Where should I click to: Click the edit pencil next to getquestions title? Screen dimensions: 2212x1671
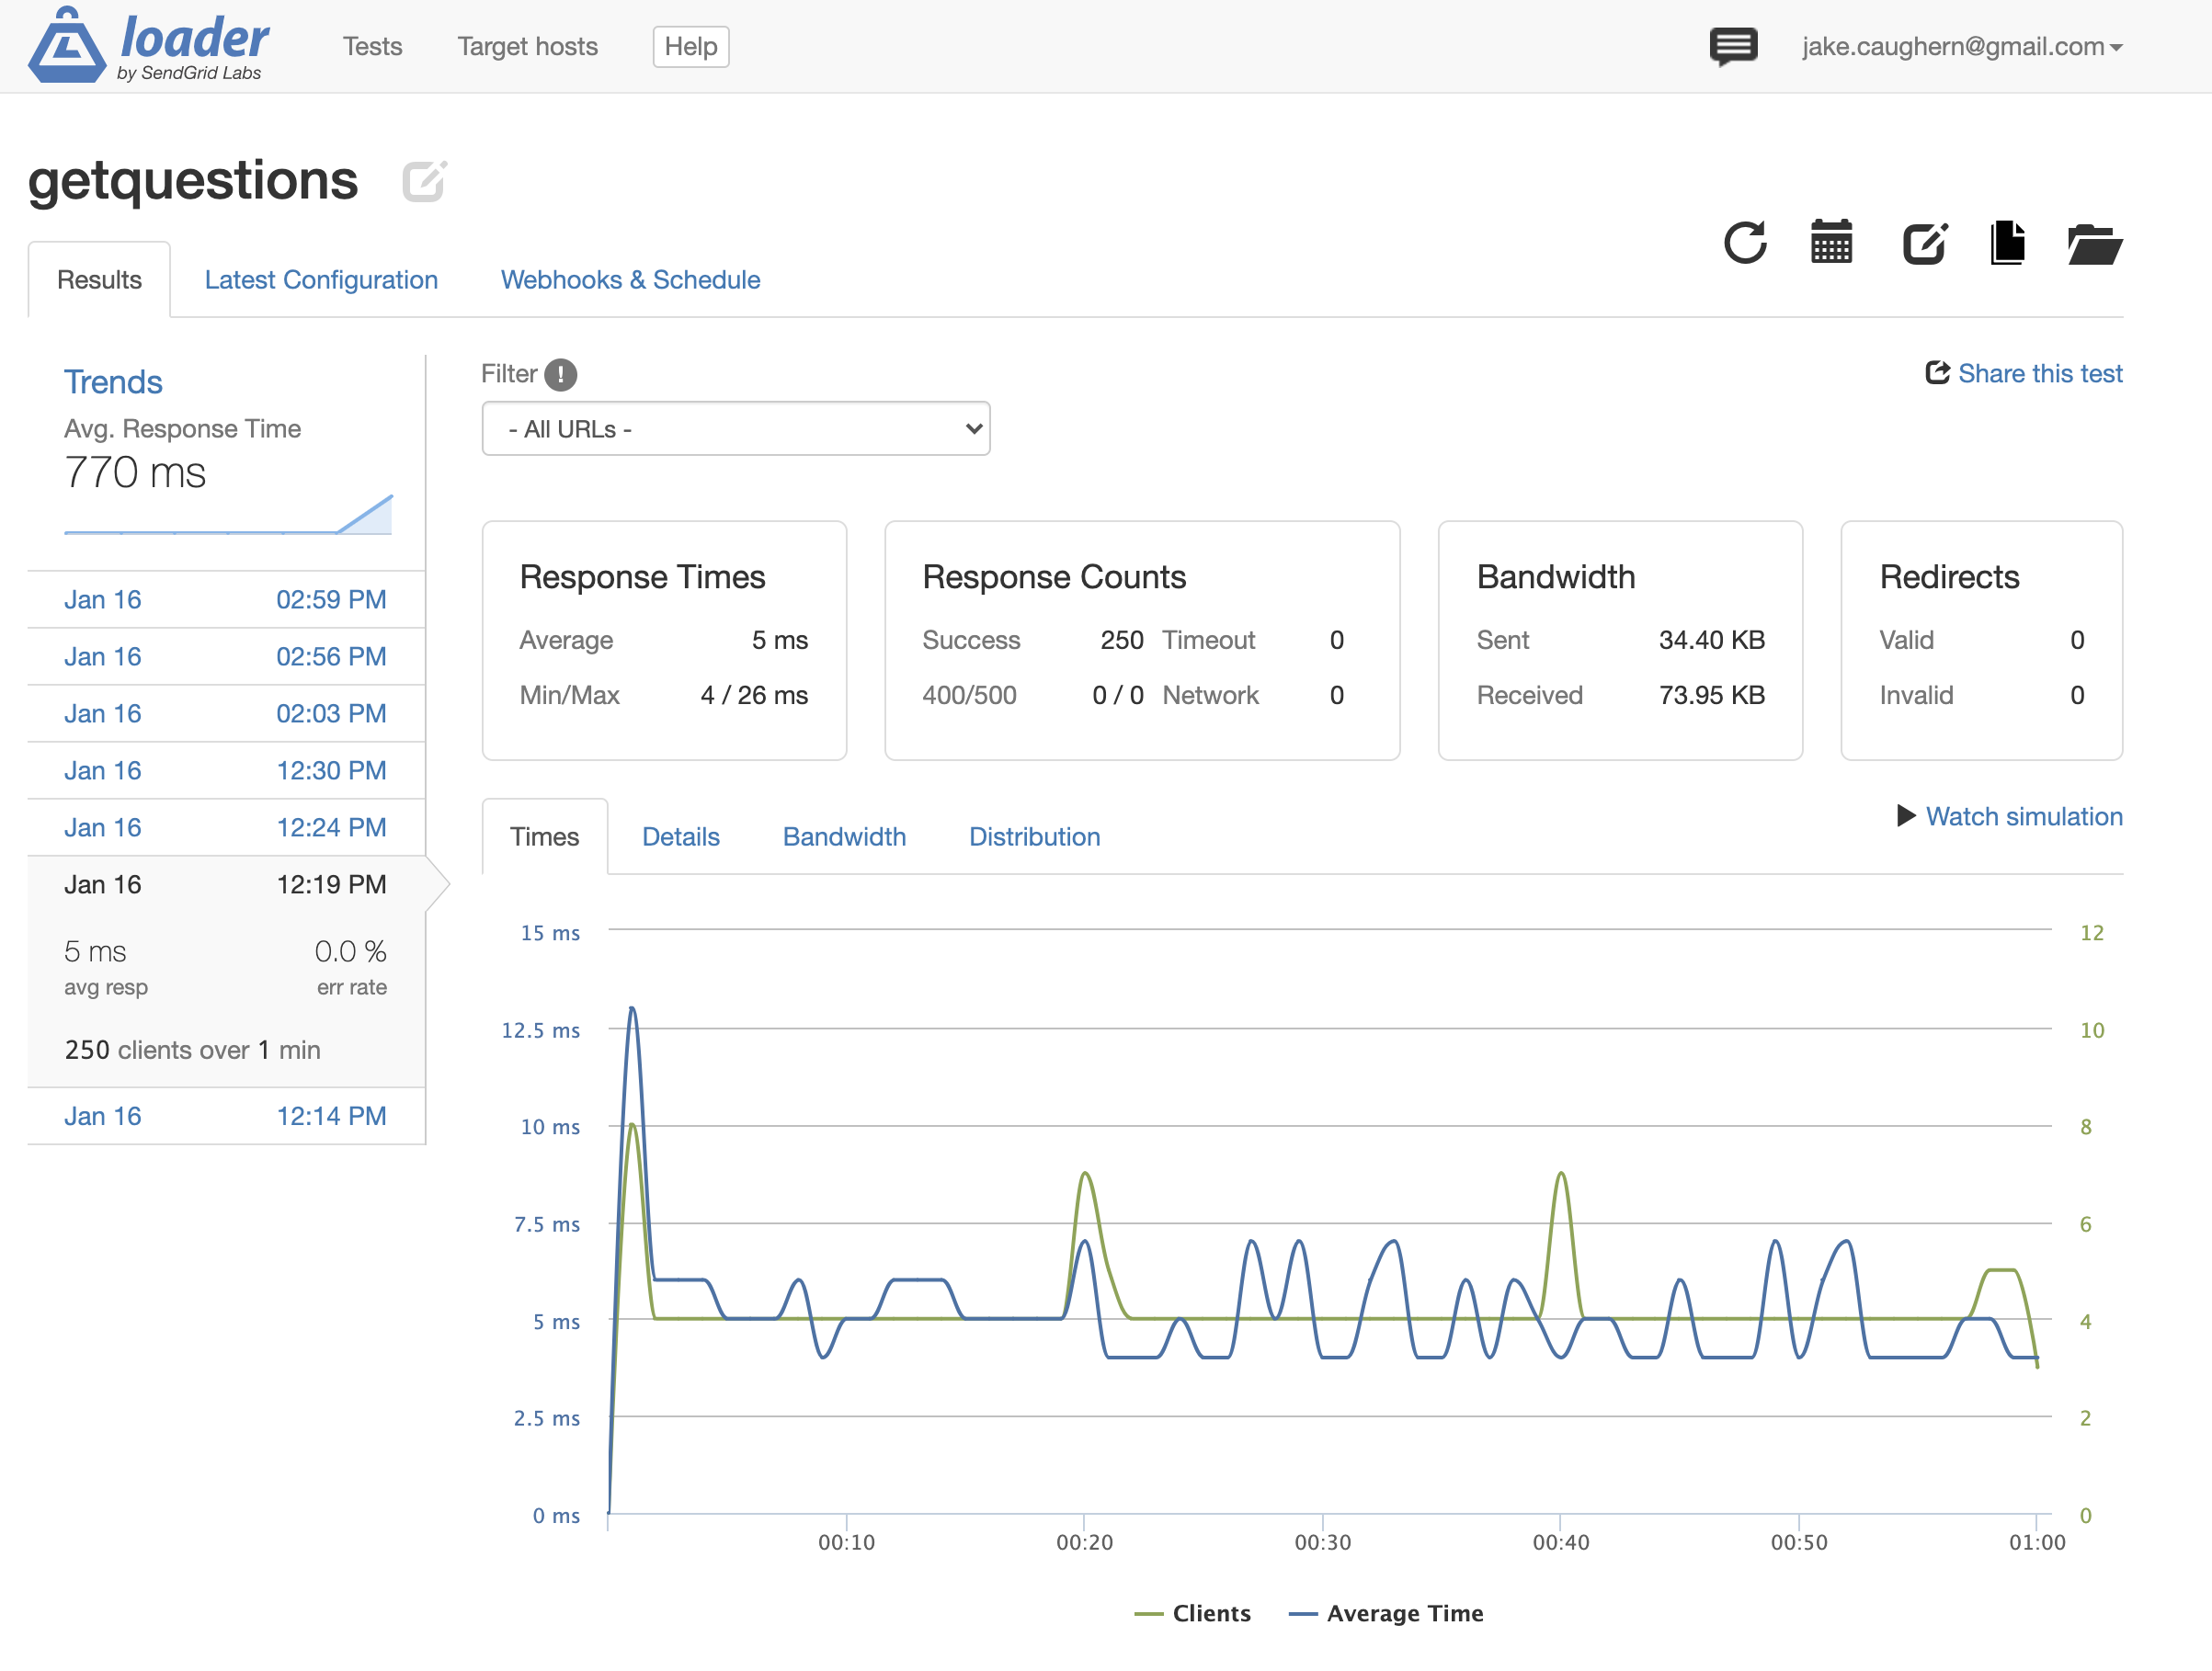click(424, 181)
